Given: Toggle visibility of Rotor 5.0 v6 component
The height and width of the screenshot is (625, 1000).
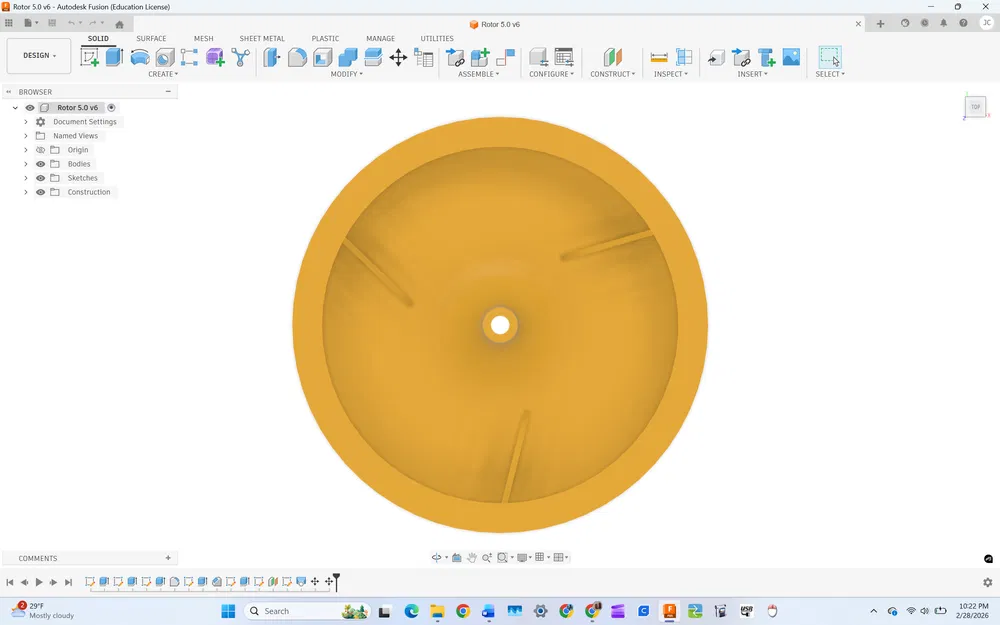Looking at the screenshot, I should click(x=30, y=108).
